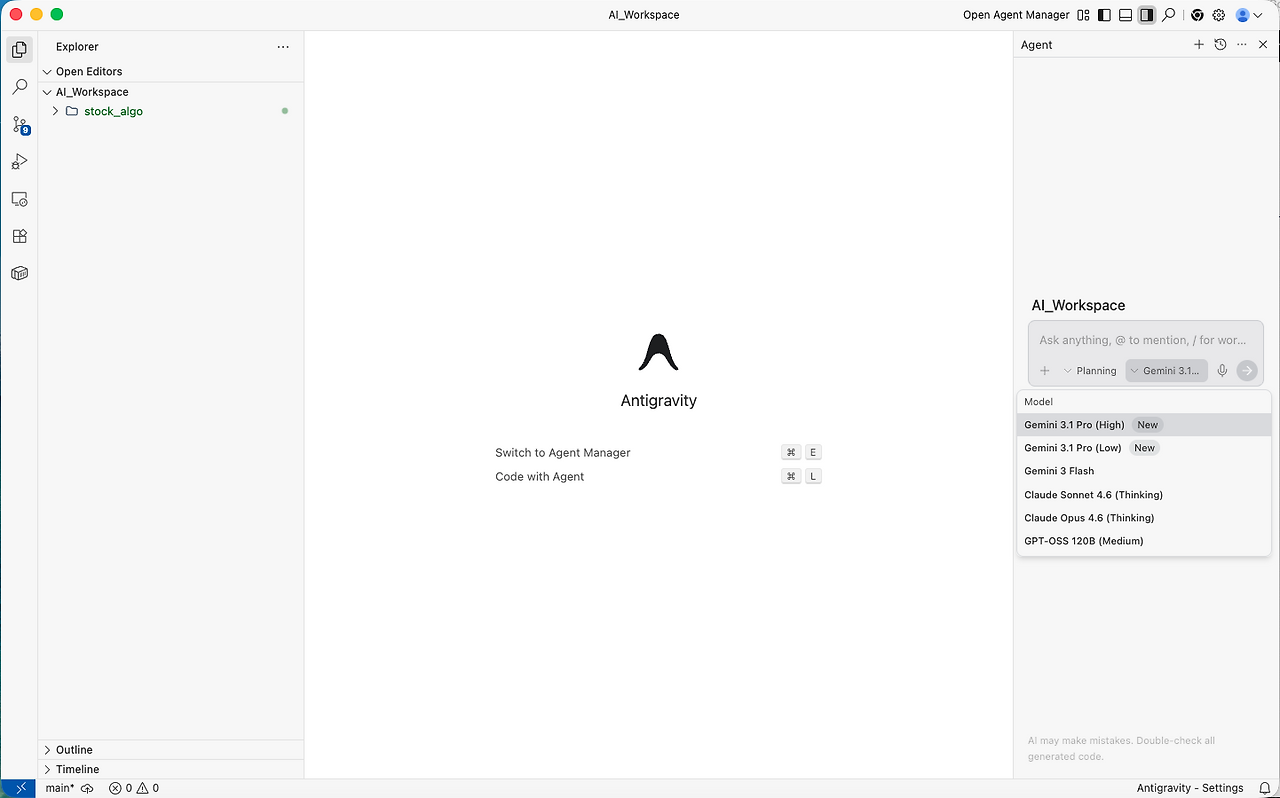Toggle the bottom panel visibility
This screenshot has width=1280, height=798.
tap(1125, 15)
